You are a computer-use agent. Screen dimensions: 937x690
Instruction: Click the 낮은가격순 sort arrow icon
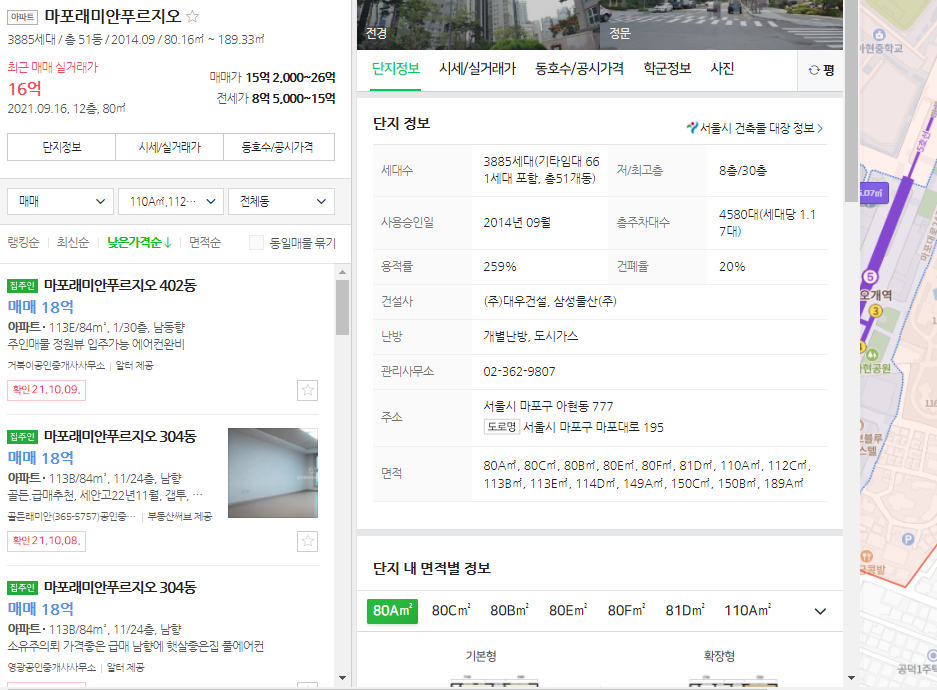tap(168, 243)
